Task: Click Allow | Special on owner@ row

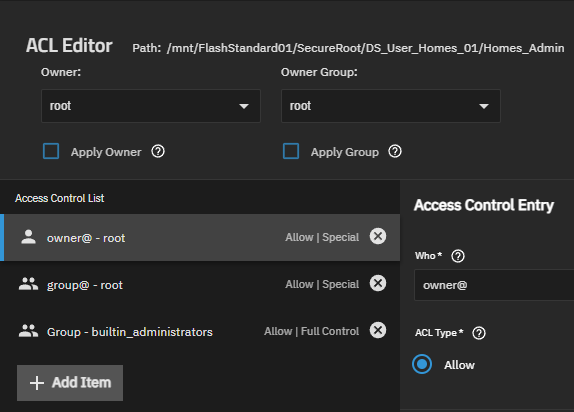Action: 322,237
